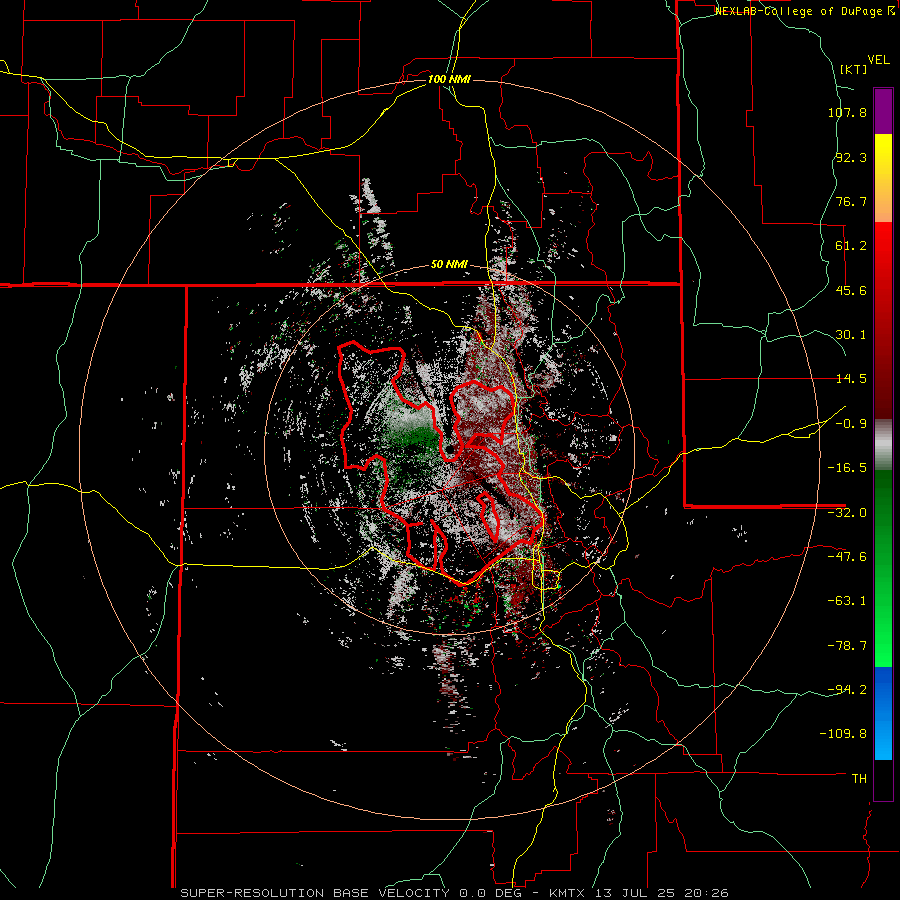Click the -32.0 velocity scale value

coord(847,513)
